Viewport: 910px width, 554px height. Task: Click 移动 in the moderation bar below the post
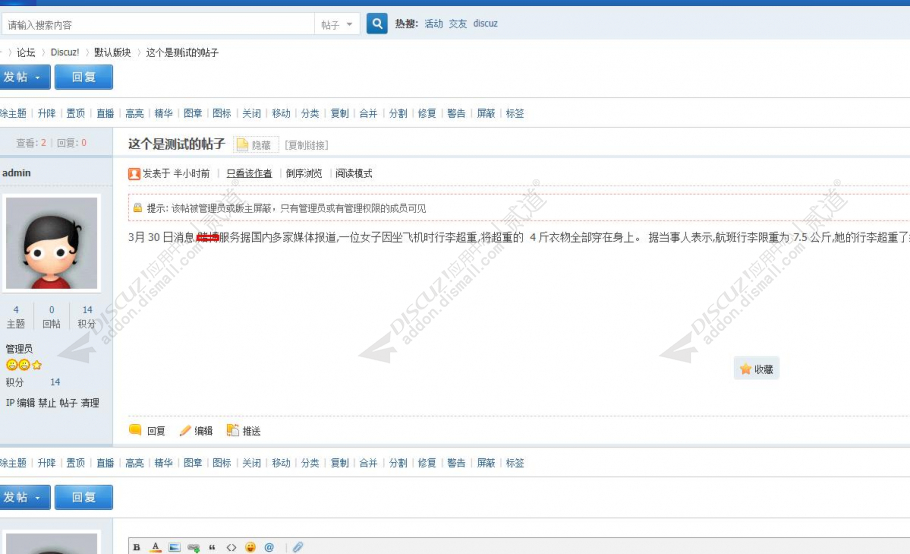point(281,463)
